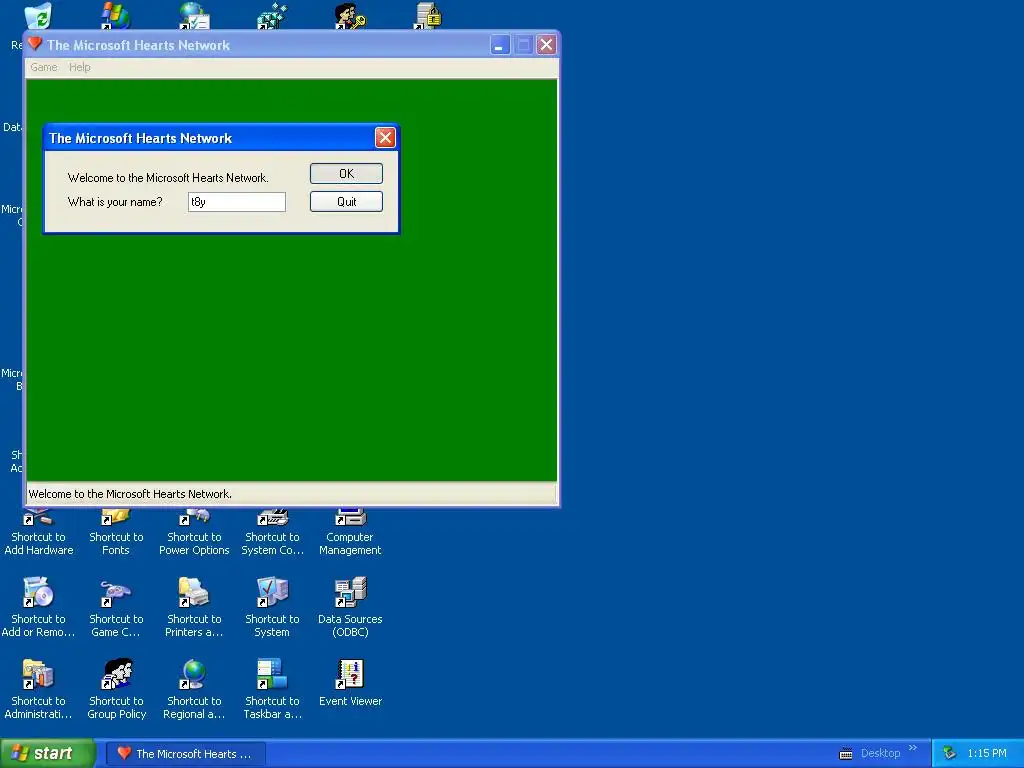The width and height of the screenshot is (1024, 768).
Task: Click the green network tray icon
Action: click(x=950, y=754)
